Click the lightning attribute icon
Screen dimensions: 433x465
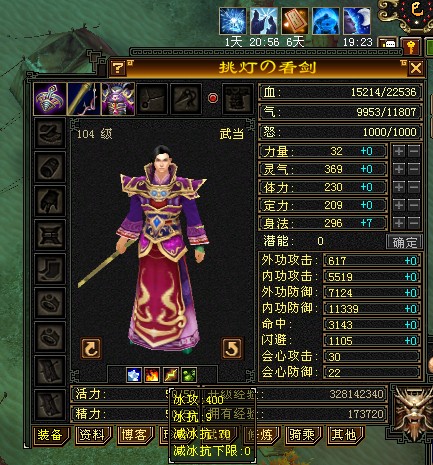(170, 375)
